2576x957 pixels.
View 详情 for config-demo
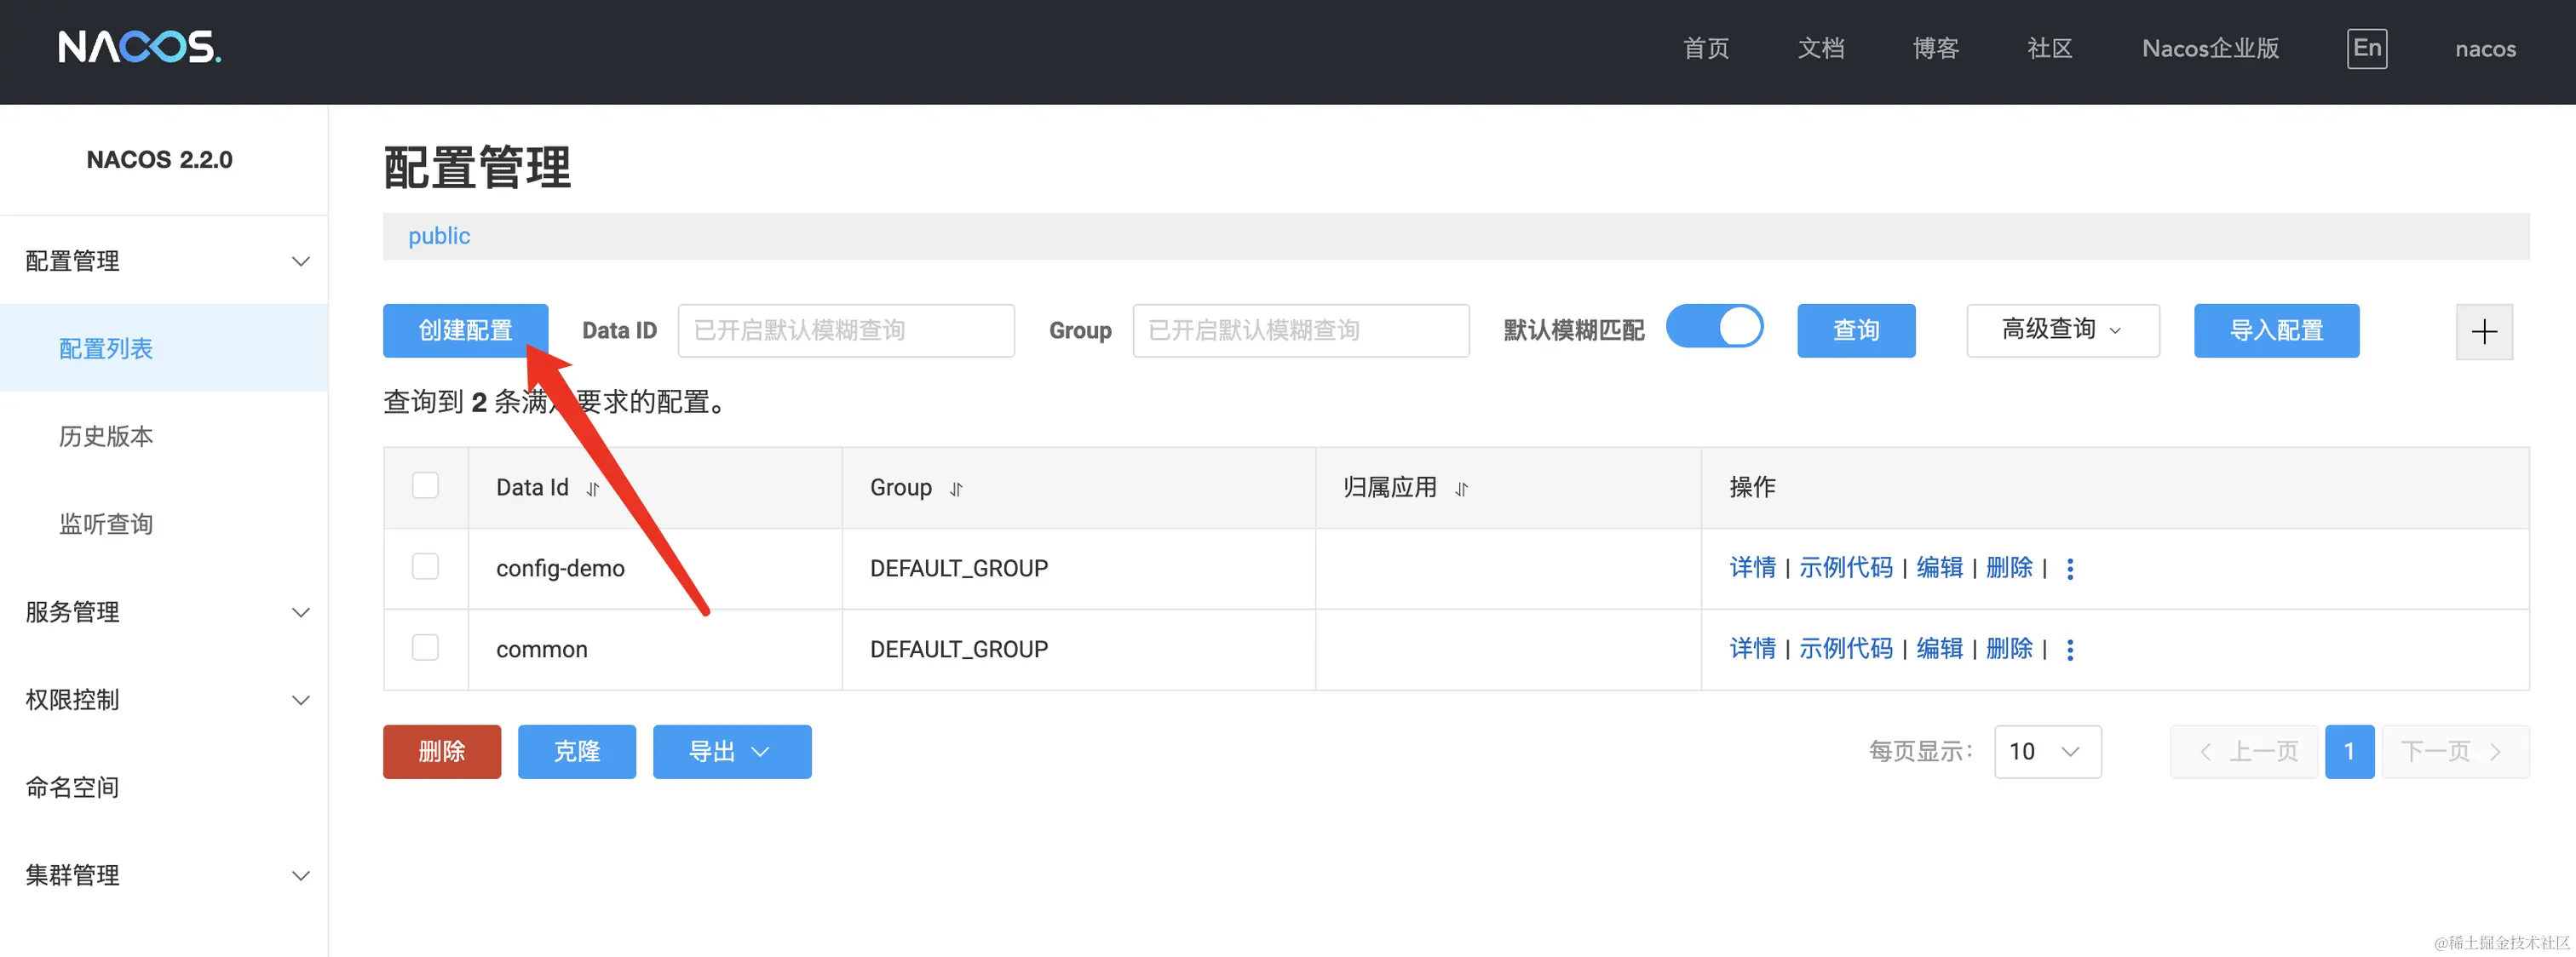pyautogui.click(x=1752, y=568)
